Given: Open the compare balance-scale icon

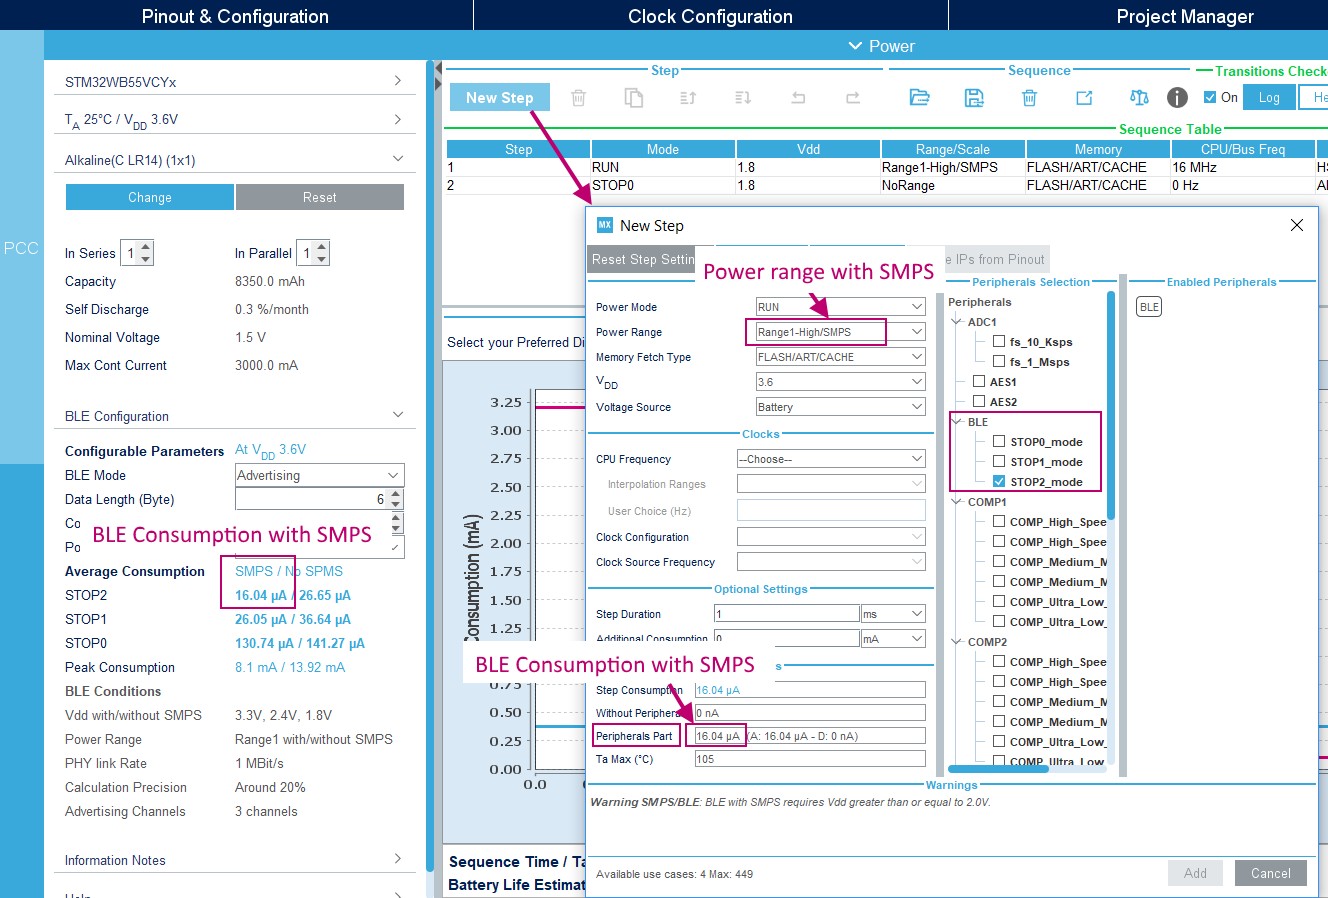Looking at the screenshot, I should coord(1139,97).
